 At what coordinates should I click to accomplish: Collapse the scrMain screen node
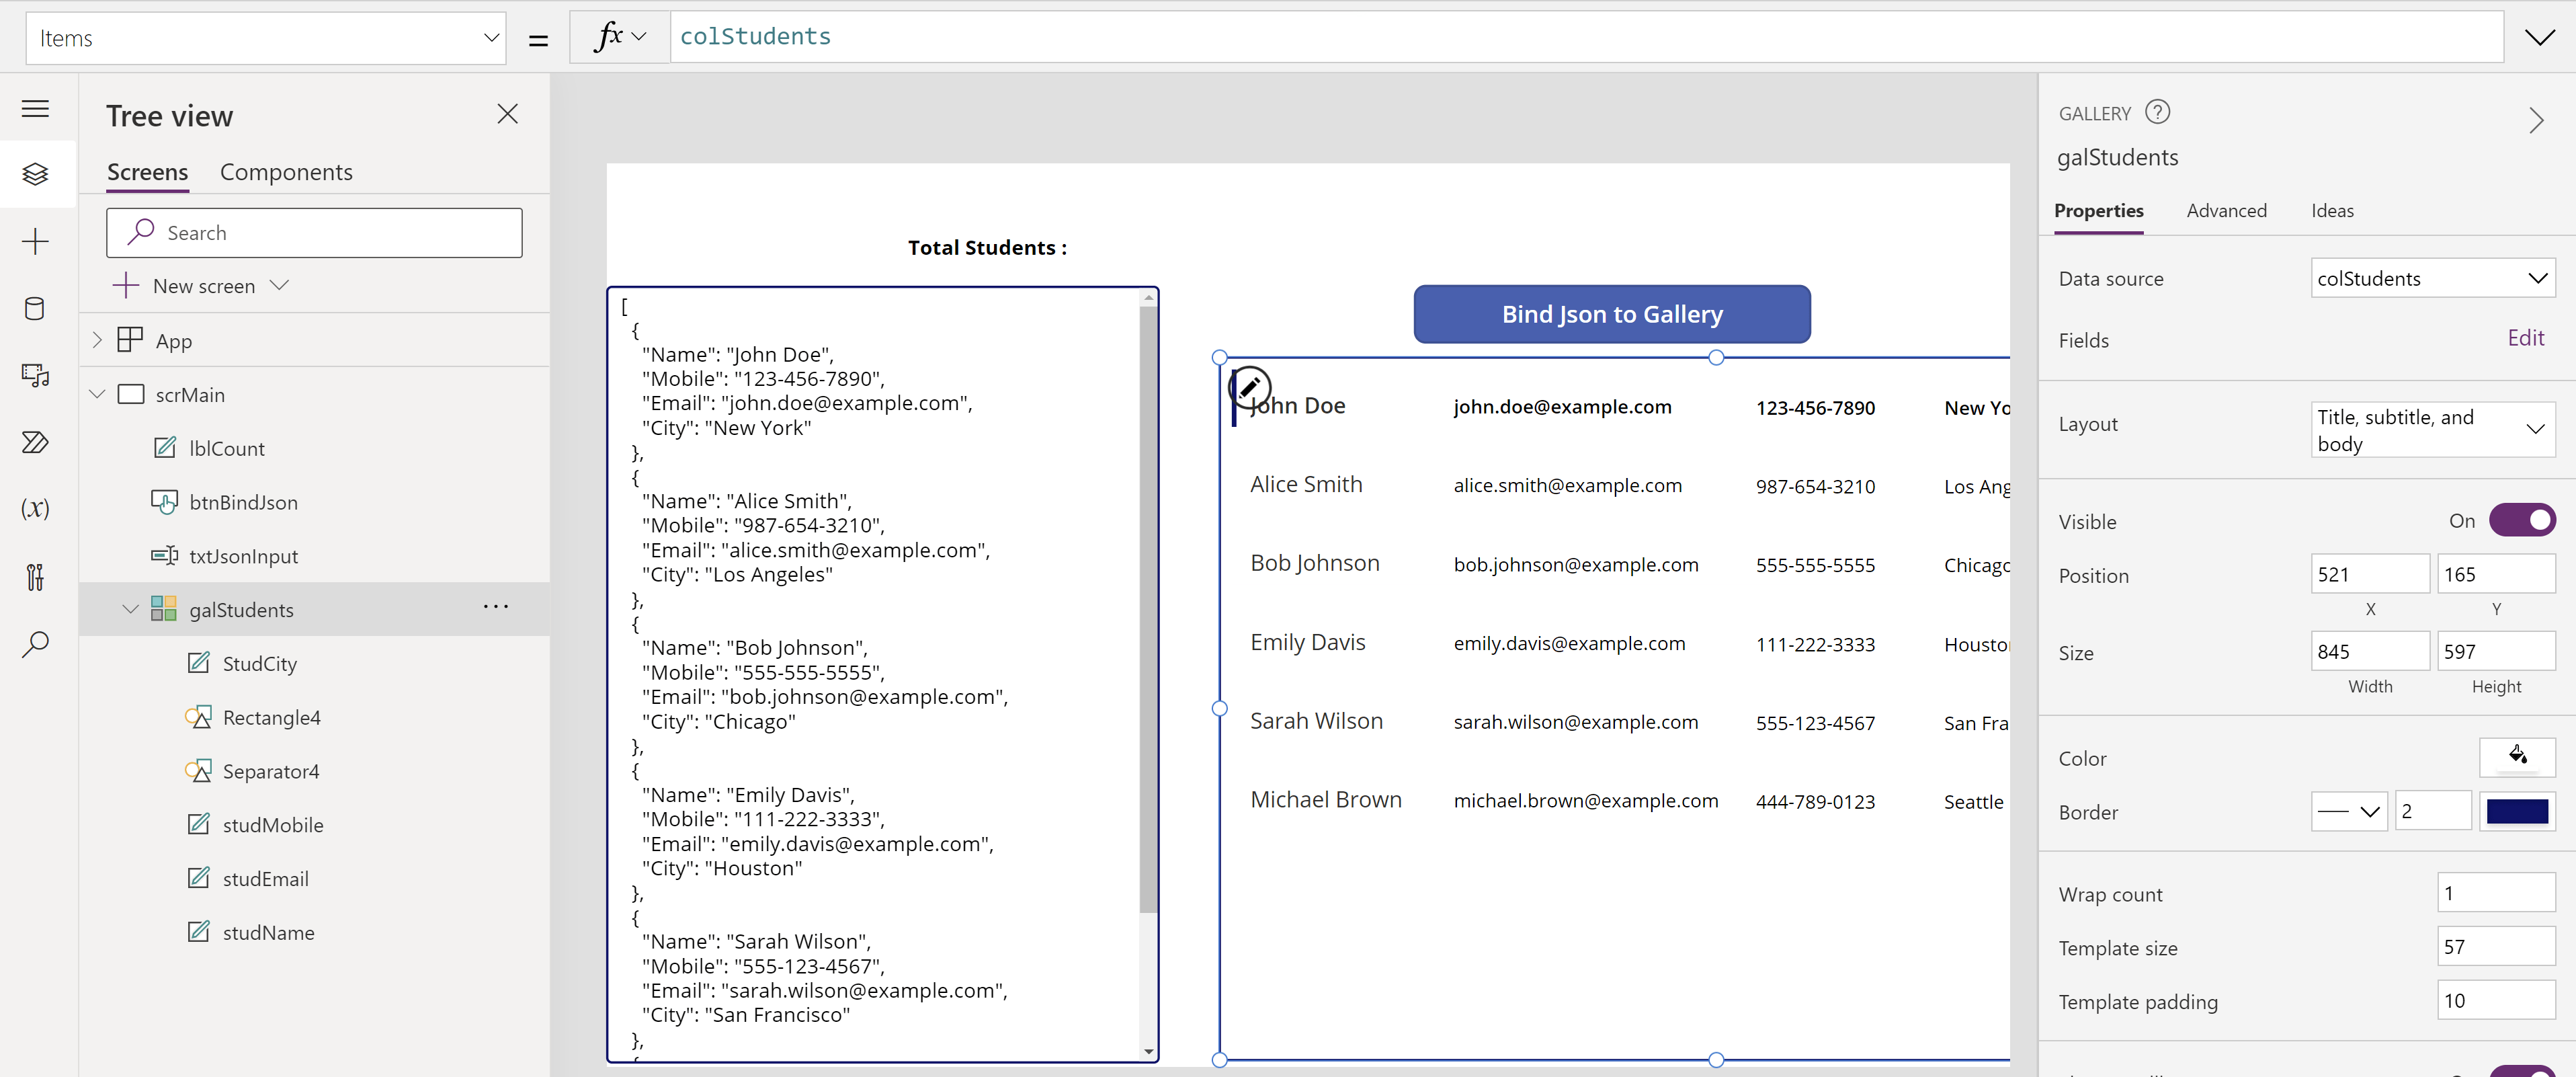click(x=97, y=394)
